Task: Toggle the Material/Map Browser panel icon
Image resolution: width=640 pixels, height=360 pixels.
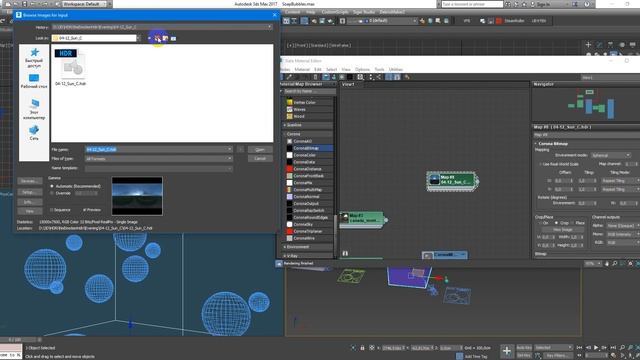Action: pyautogui.click(x=389, y=77)
